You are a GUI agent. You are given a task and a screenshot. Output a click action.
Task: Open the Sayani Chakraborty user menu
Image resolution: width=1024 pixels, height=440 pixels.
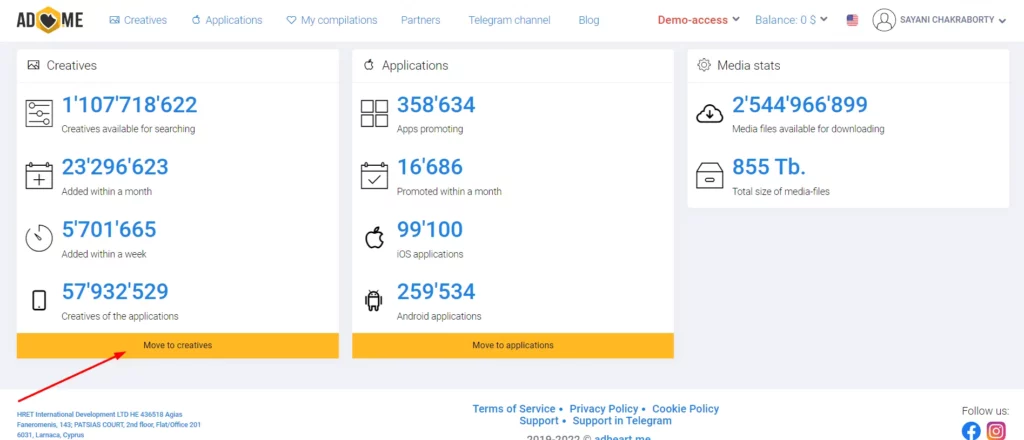pyautogui.click(x=939, y=20)
